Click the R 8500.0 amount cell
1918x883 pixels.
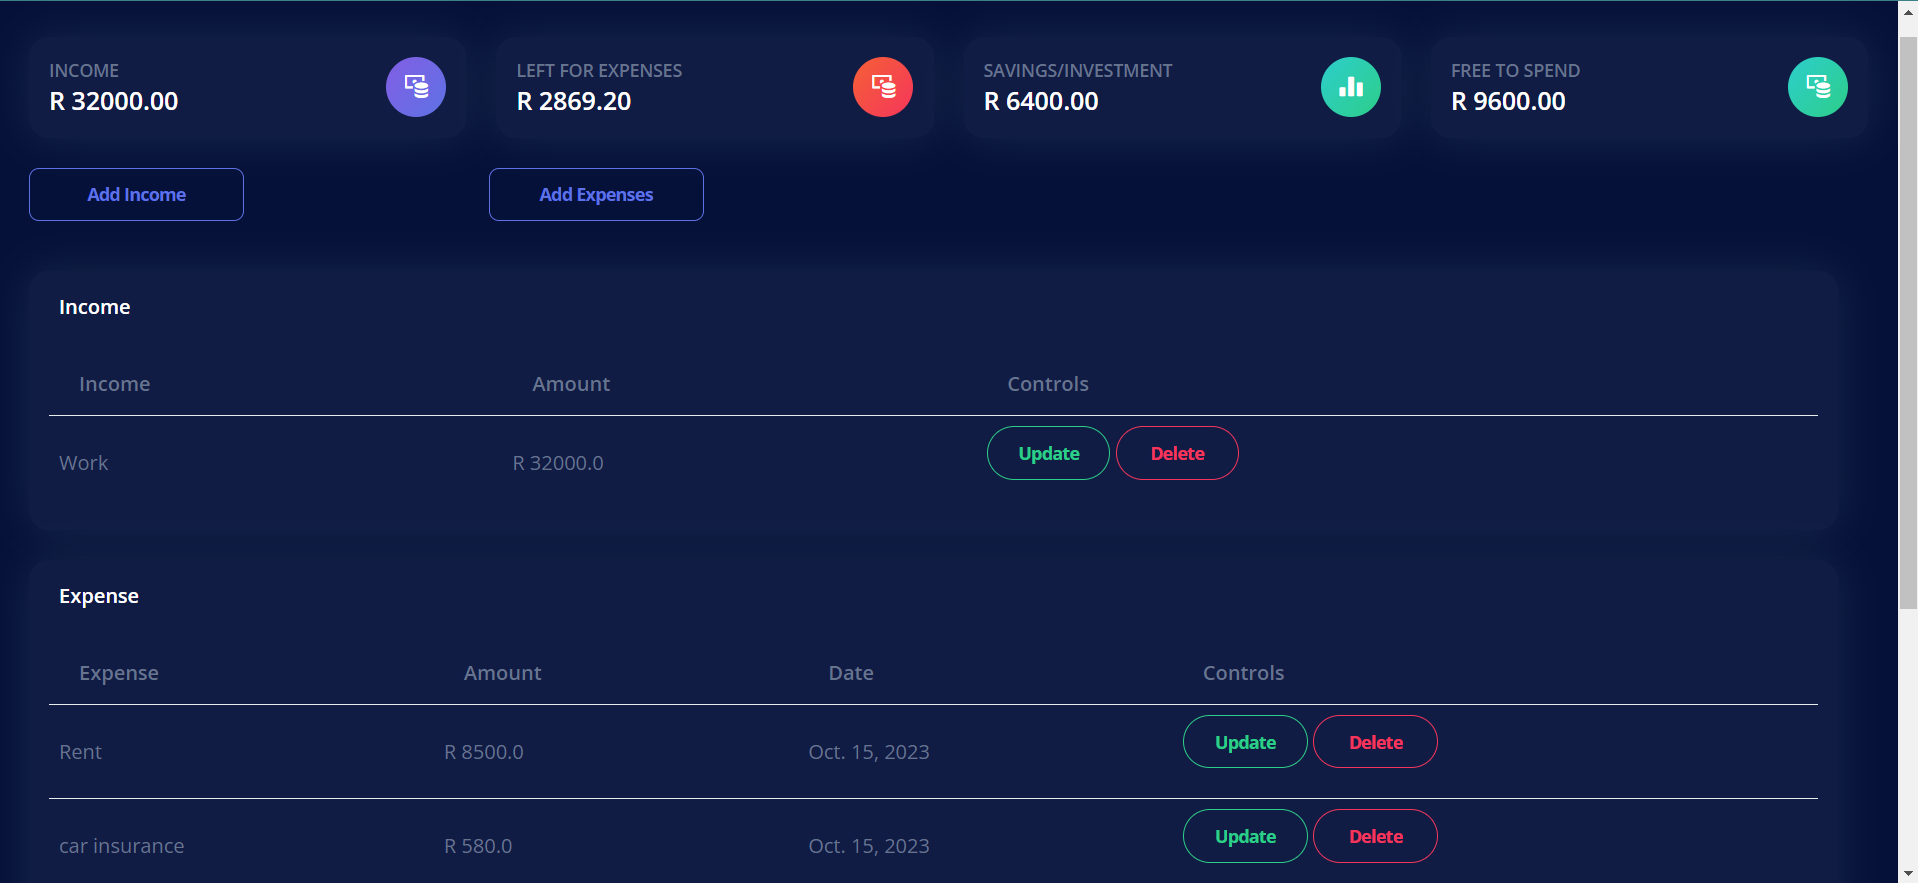484,752
